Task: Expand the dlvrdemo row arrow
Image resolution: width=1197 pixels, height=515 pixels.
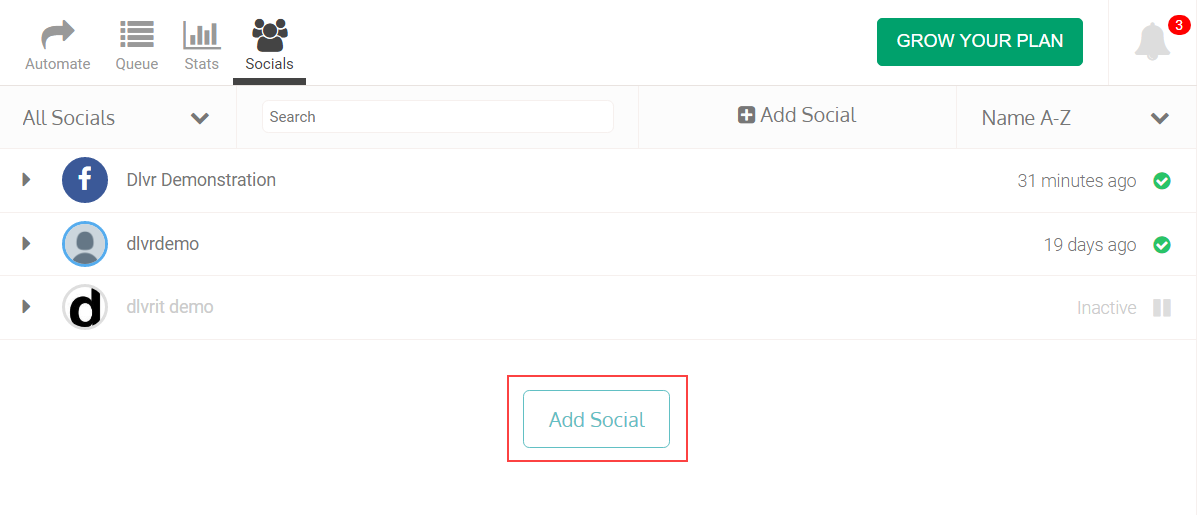Action: 27,244
